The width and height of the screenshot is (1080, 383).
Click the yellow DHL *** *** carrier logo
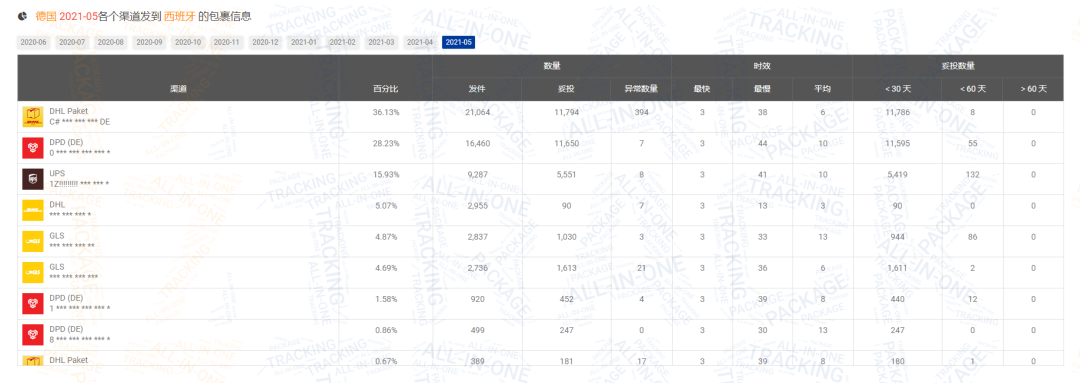[x=33, y=210]
